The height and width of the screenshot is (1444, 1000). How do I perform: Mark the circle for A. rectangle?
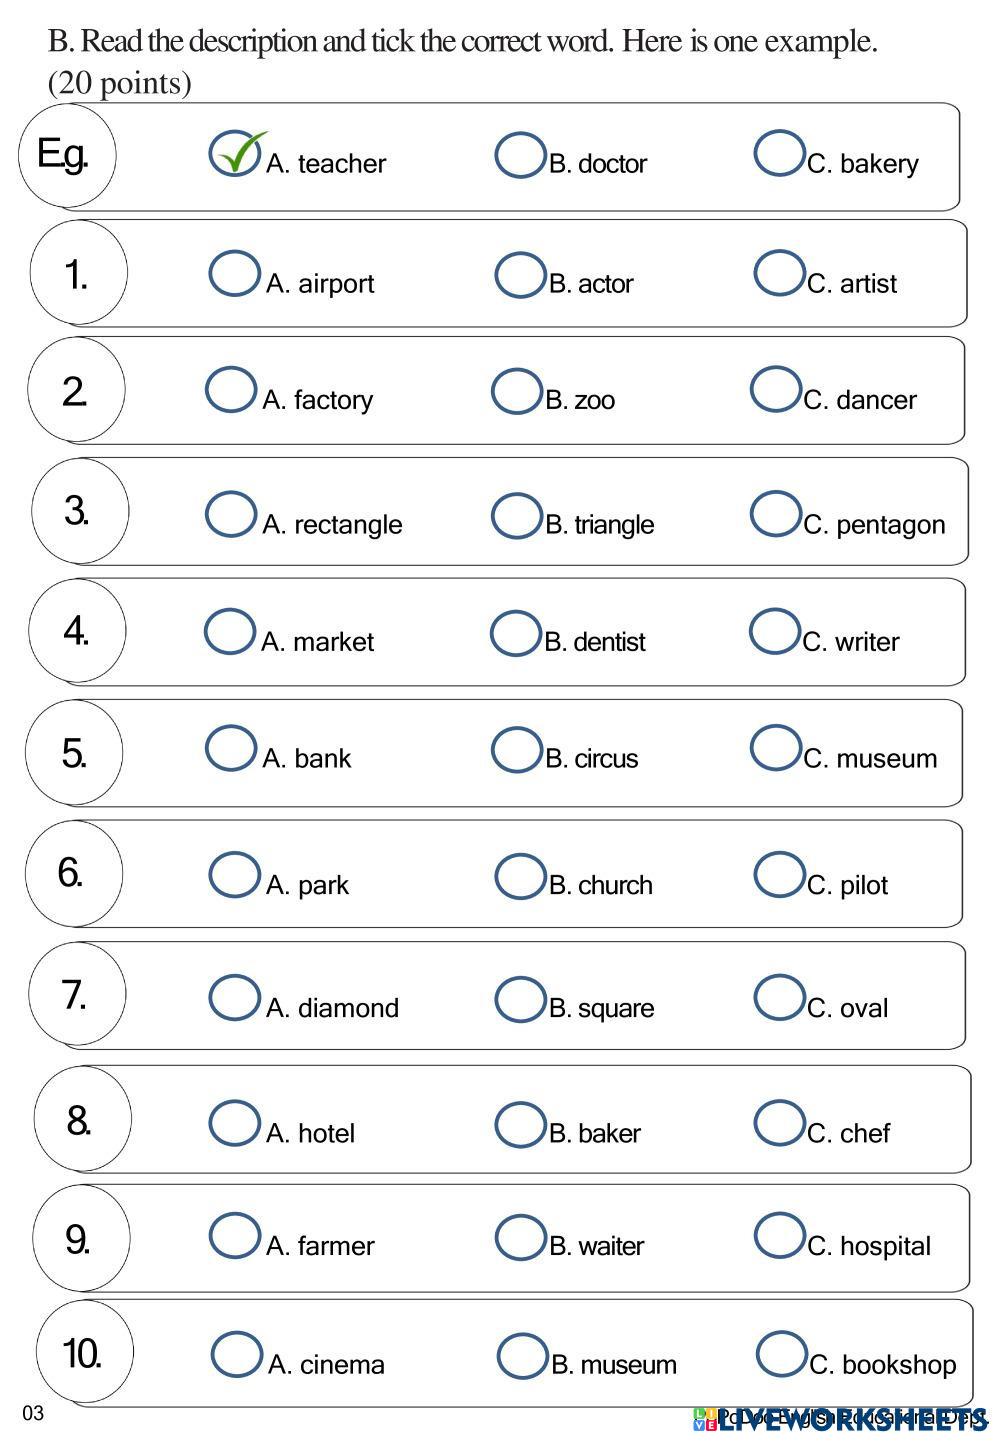230,514
